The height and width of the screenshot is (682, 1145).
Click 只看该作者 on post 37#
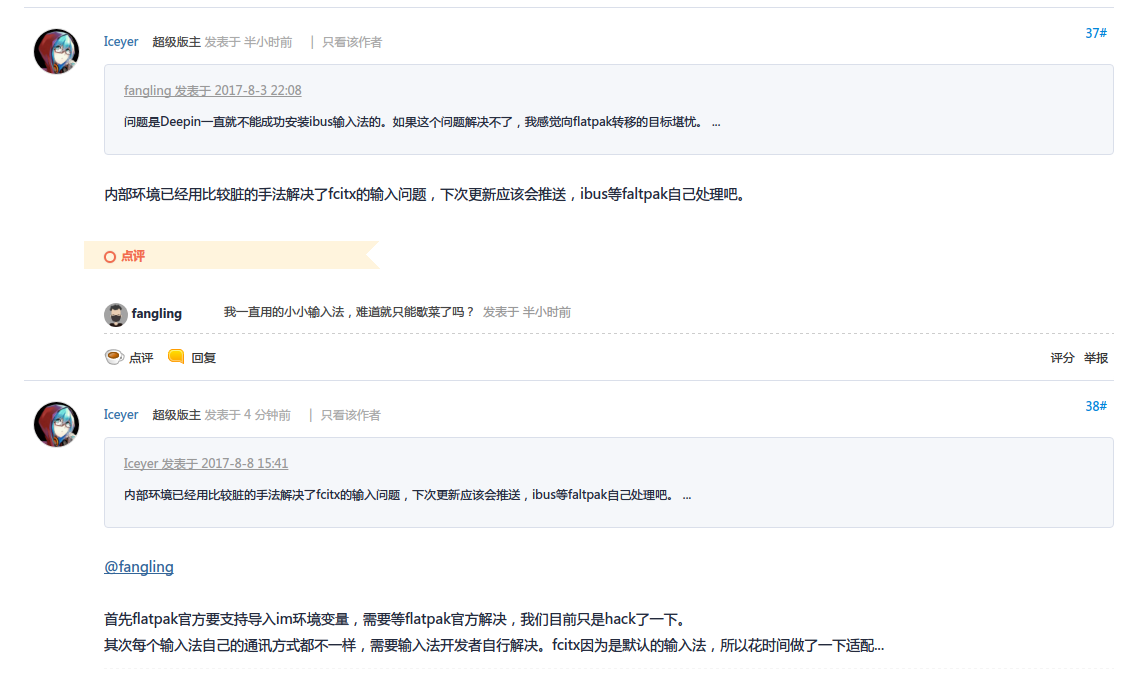(352, 42)
